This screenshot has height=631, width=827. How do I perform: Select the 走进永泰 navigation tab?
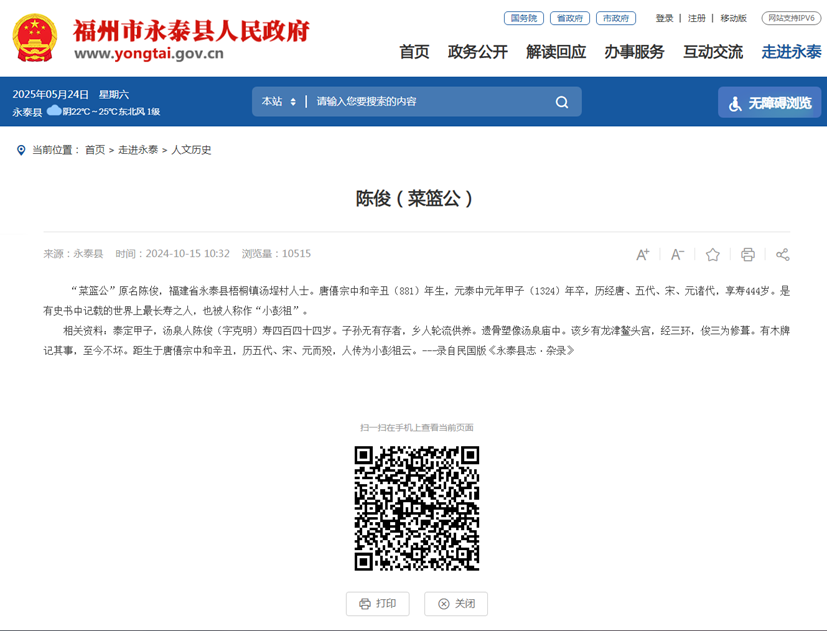[x=791, y=52]
